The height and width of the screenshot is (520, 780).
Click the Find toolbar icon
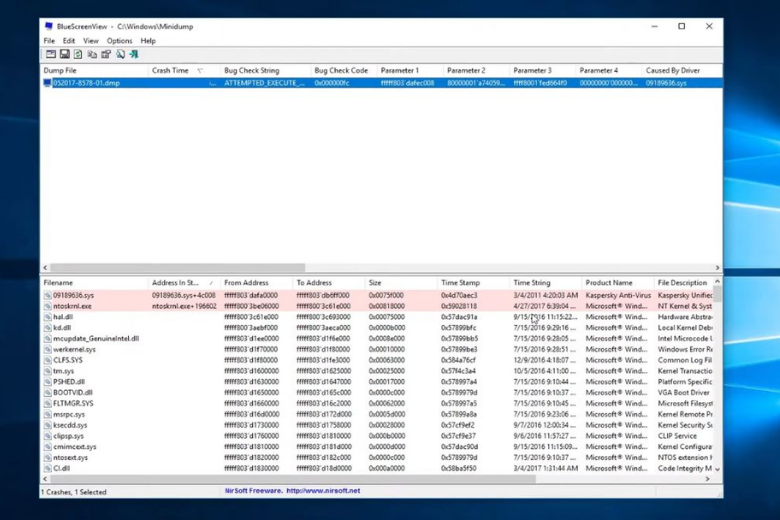coord(120,54)
